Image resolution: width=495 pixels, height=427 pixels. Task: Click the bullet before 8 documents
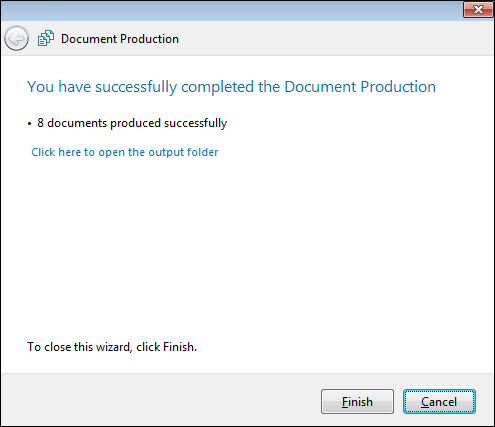(x=30, y=124)
